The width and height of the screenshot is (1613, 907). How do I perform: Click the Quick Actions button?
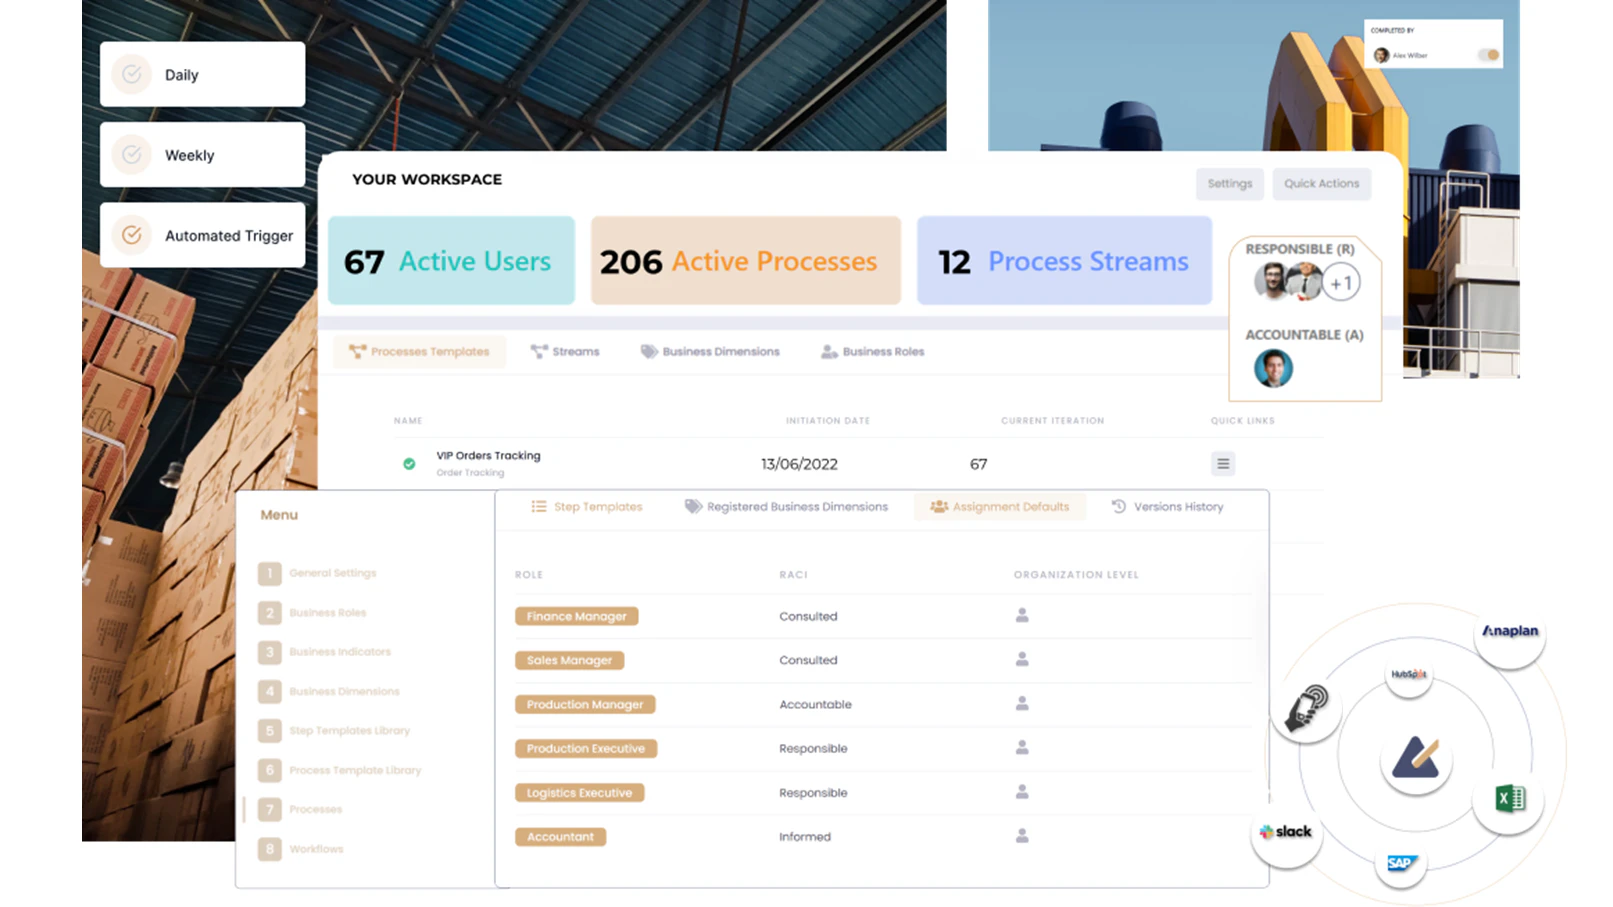click(1321, 183)
